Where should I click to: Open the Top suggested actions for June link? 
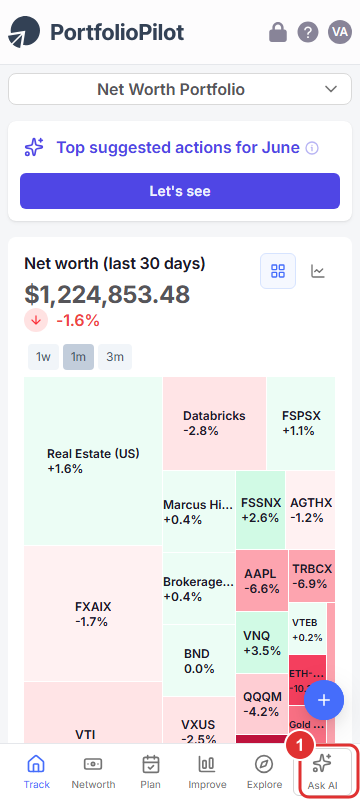pos(178,148)
